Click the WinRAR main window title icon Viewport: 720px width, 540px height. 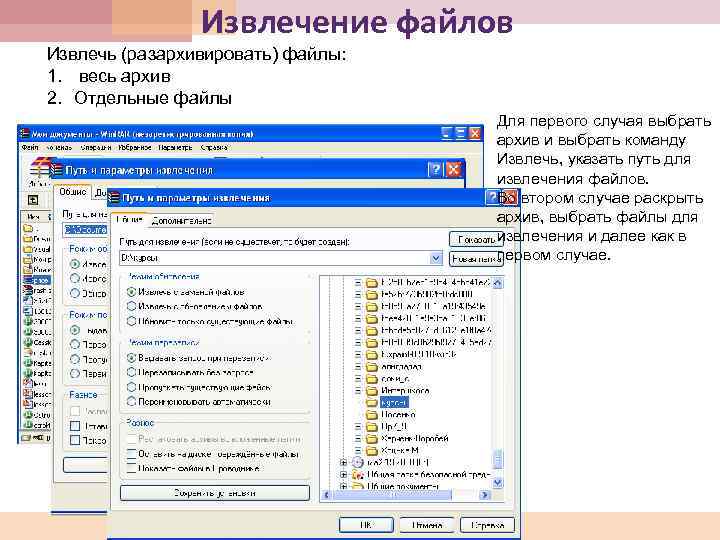[x=24, y=134]
